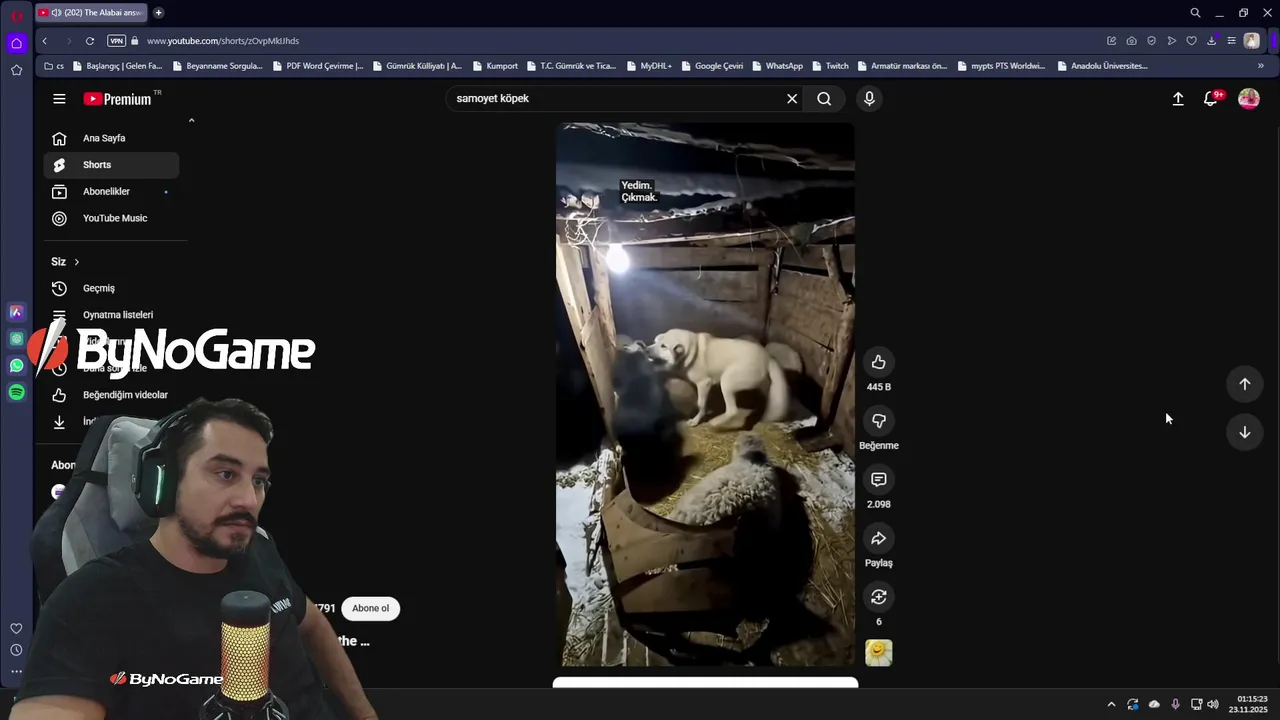Open Easy Setup sliders icon
The image size is (1280, 720).
click(1231, 41)
